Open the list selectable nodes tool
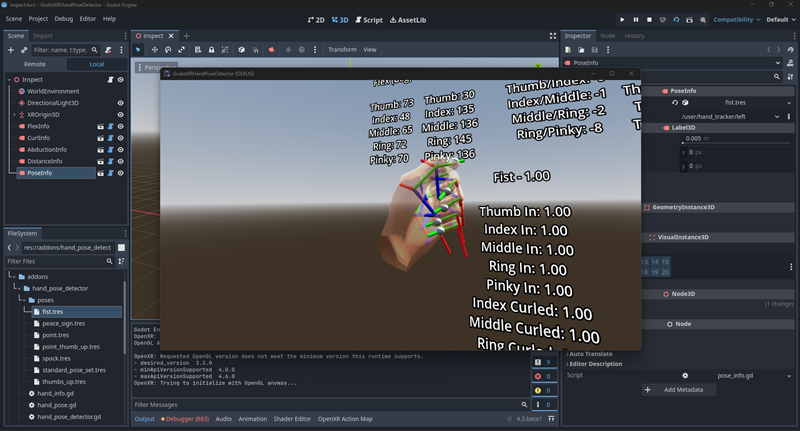This screenshot has width=800, height=431. [x=197, y=49]
